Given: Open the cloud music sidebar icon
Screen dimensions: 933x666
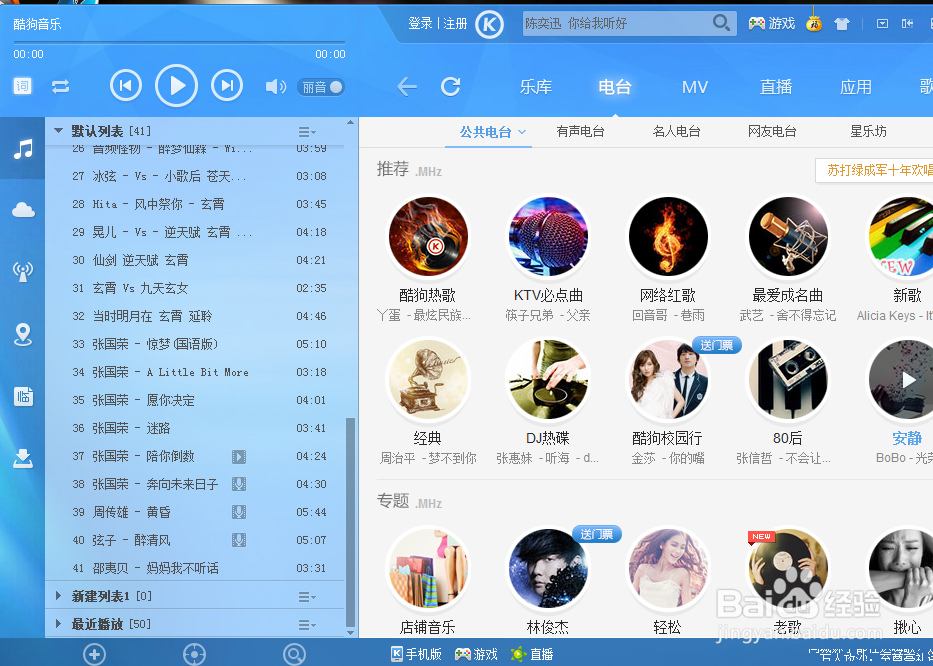Looking at the screenshot, I should tap(22, 210).
